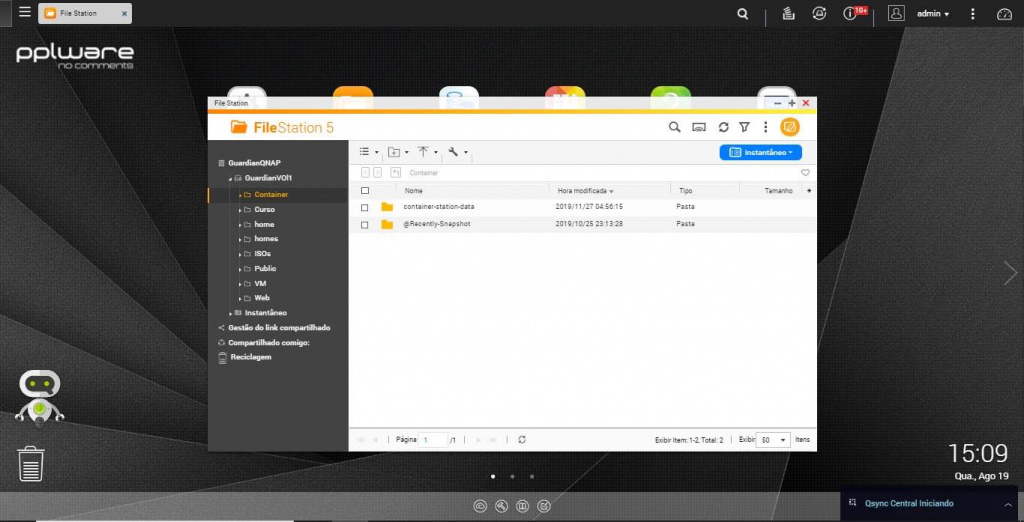Open the smart filter funnel icon

coord(744,127)
